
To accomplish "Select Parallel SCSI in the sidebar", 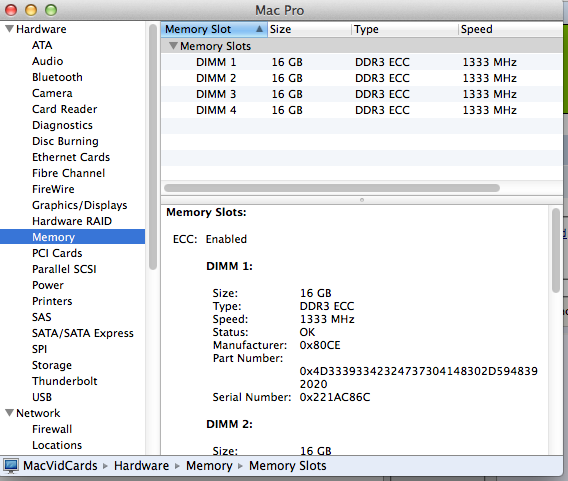I will [64, 269].
